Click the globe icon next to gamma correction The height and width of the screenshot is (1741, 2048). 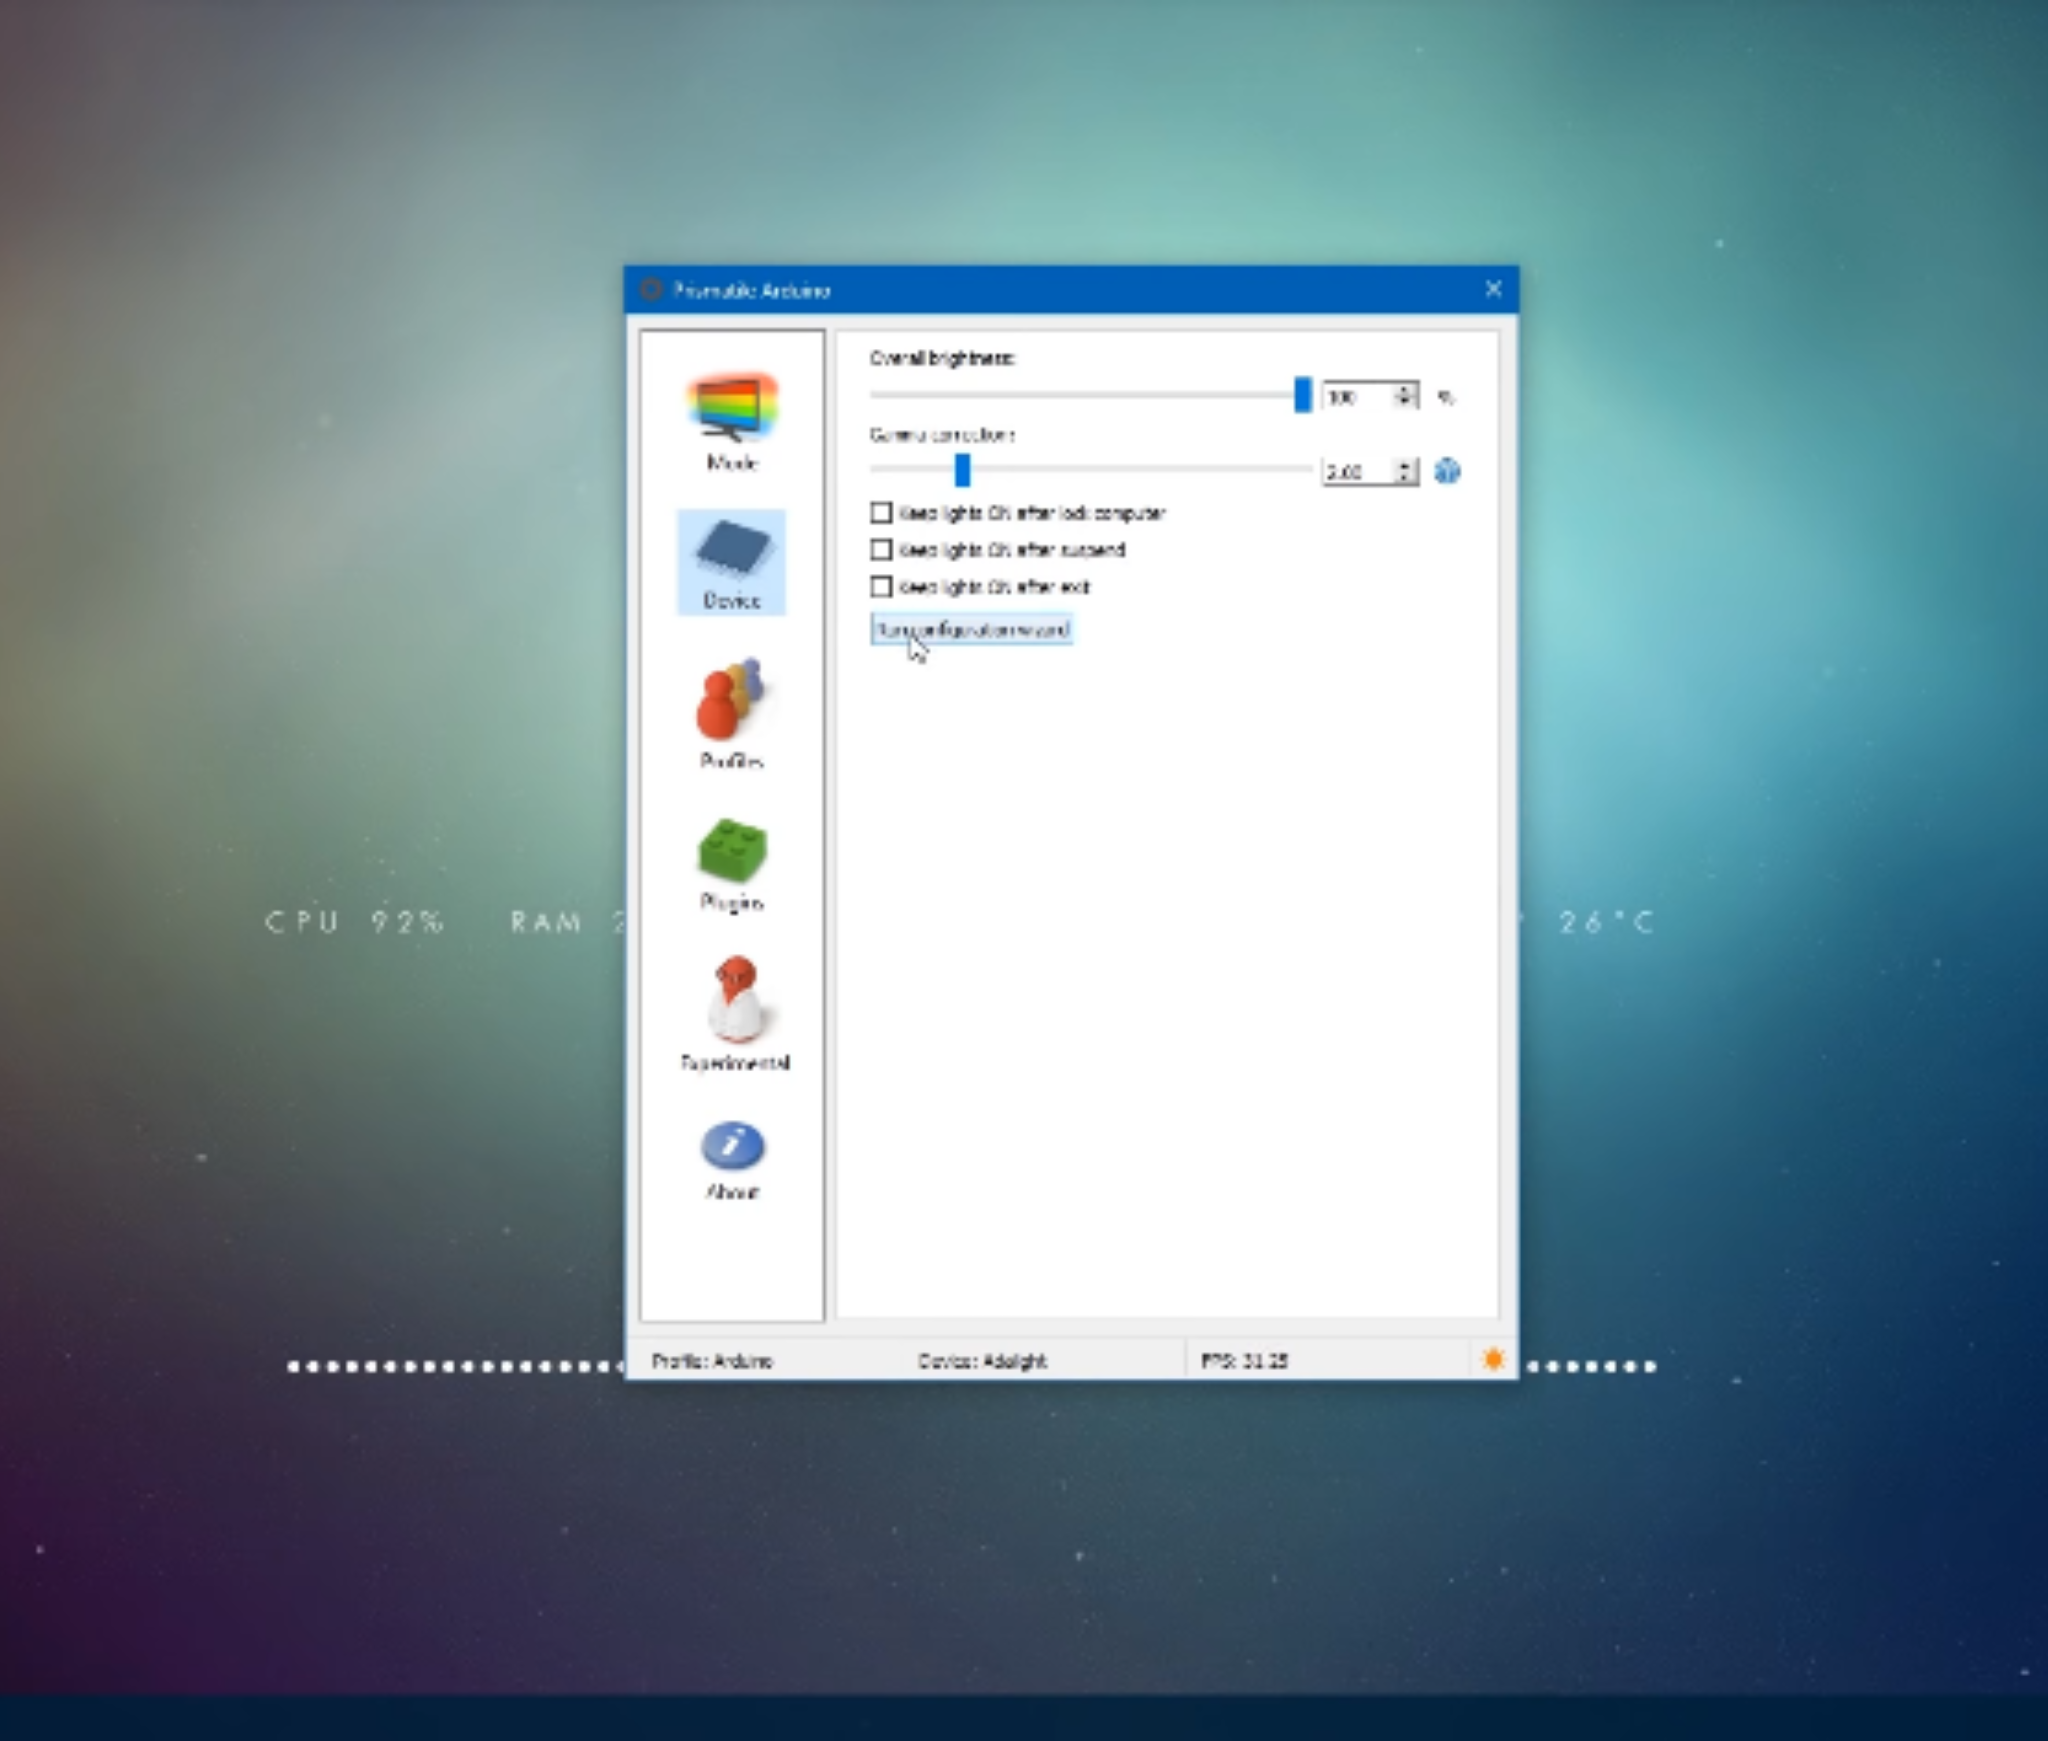(1449, 470)
